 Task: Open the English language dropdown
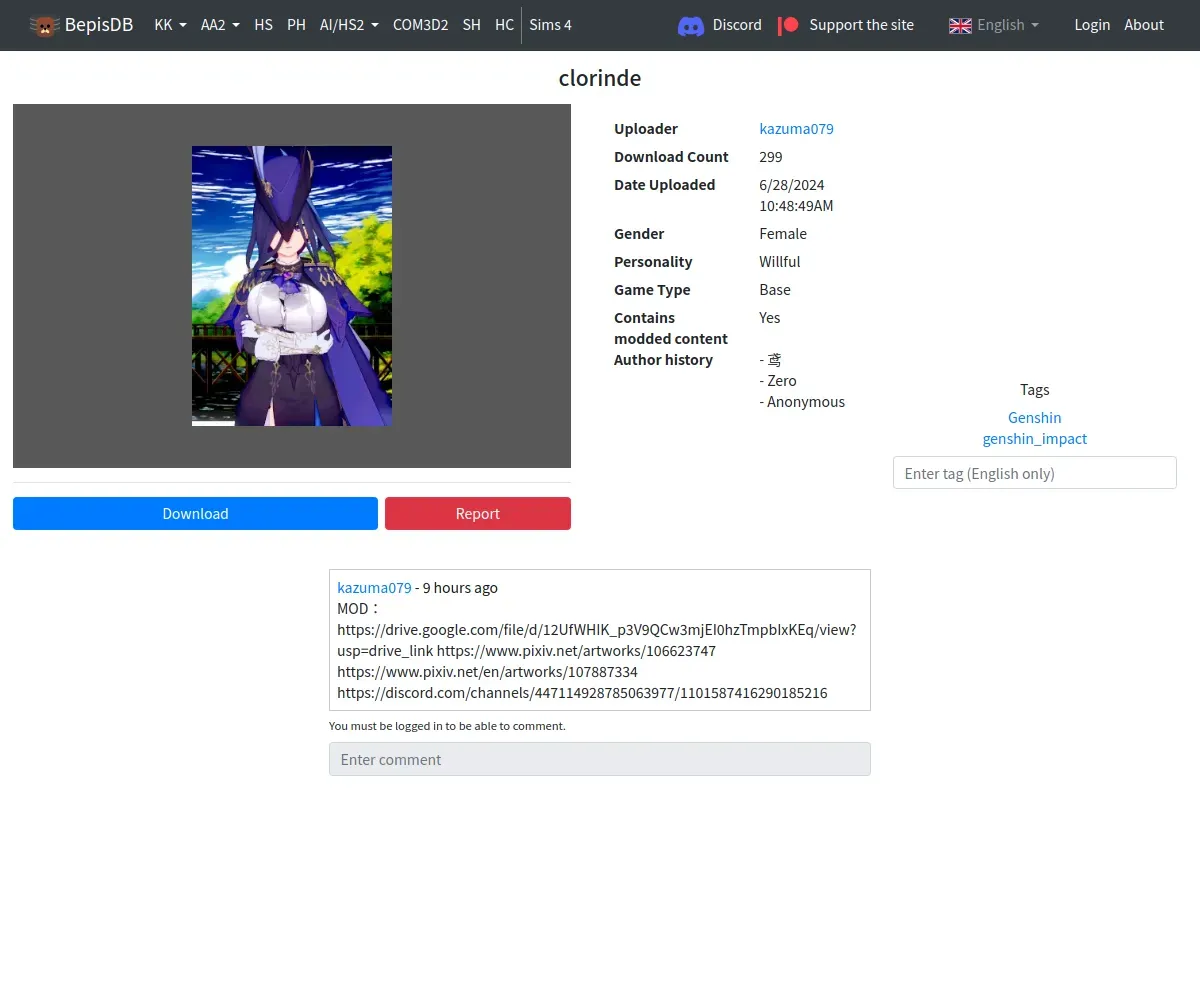coord(1007,25)
